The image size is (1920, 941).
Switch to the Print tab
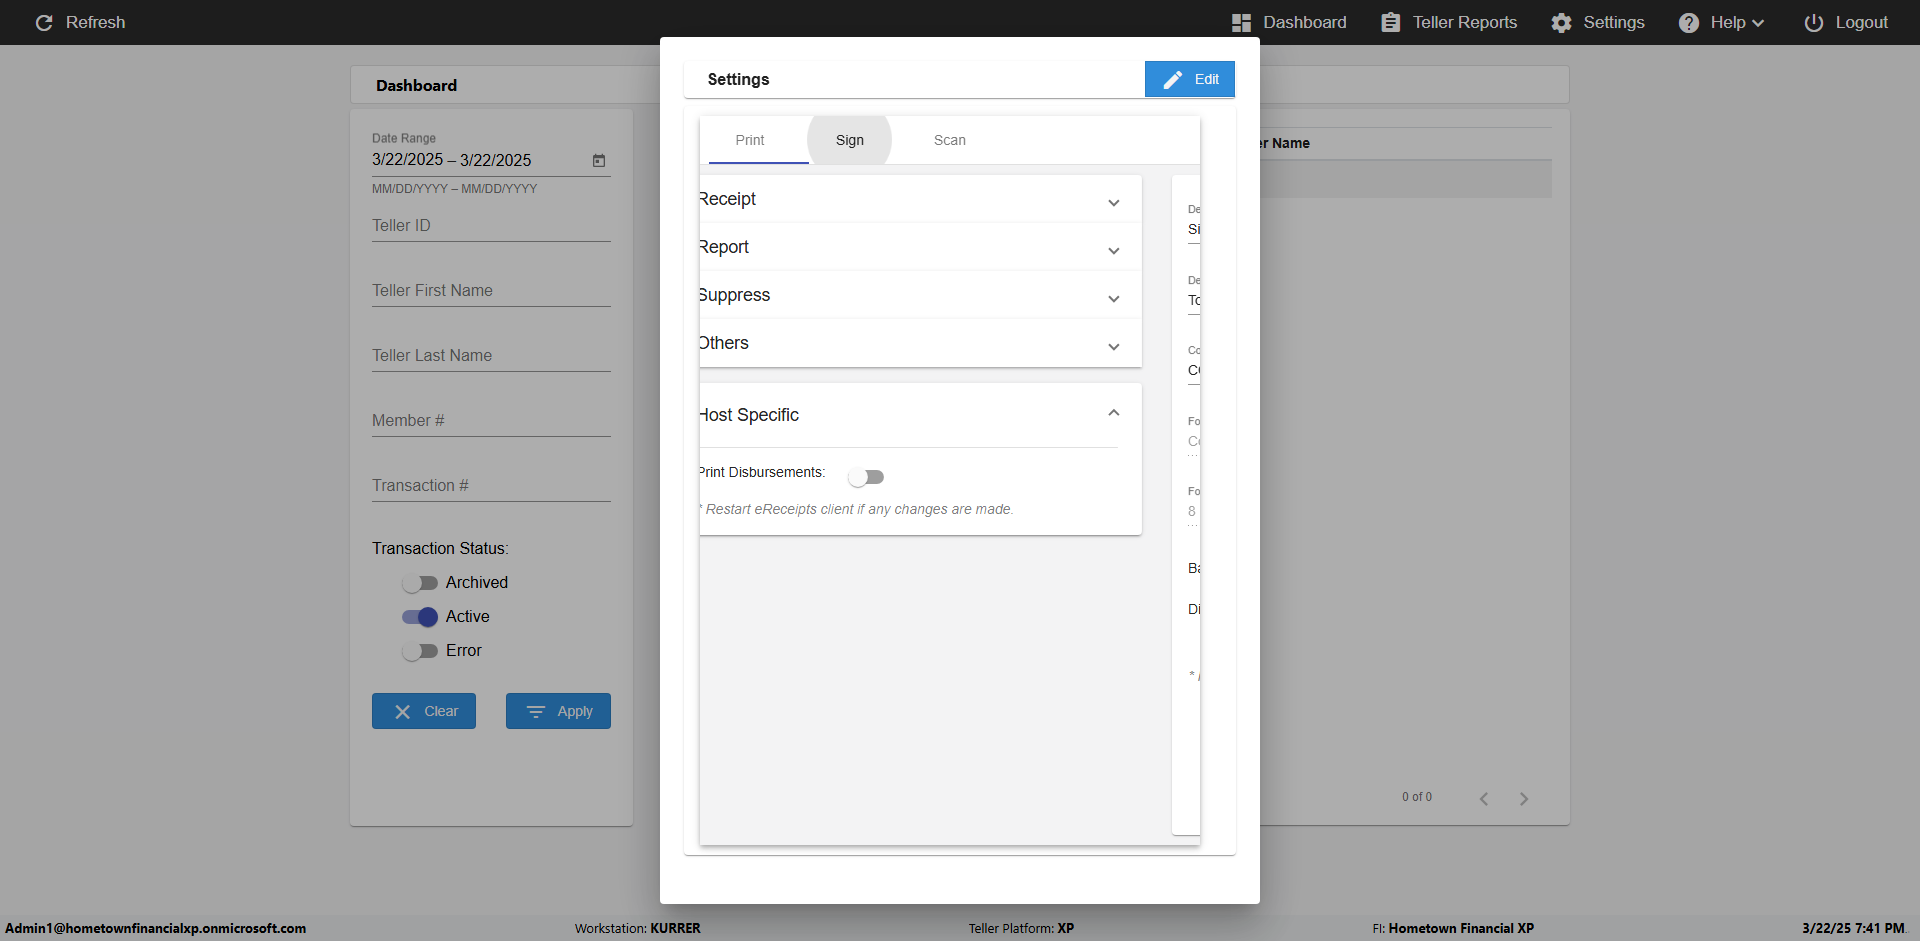point(750,140)
